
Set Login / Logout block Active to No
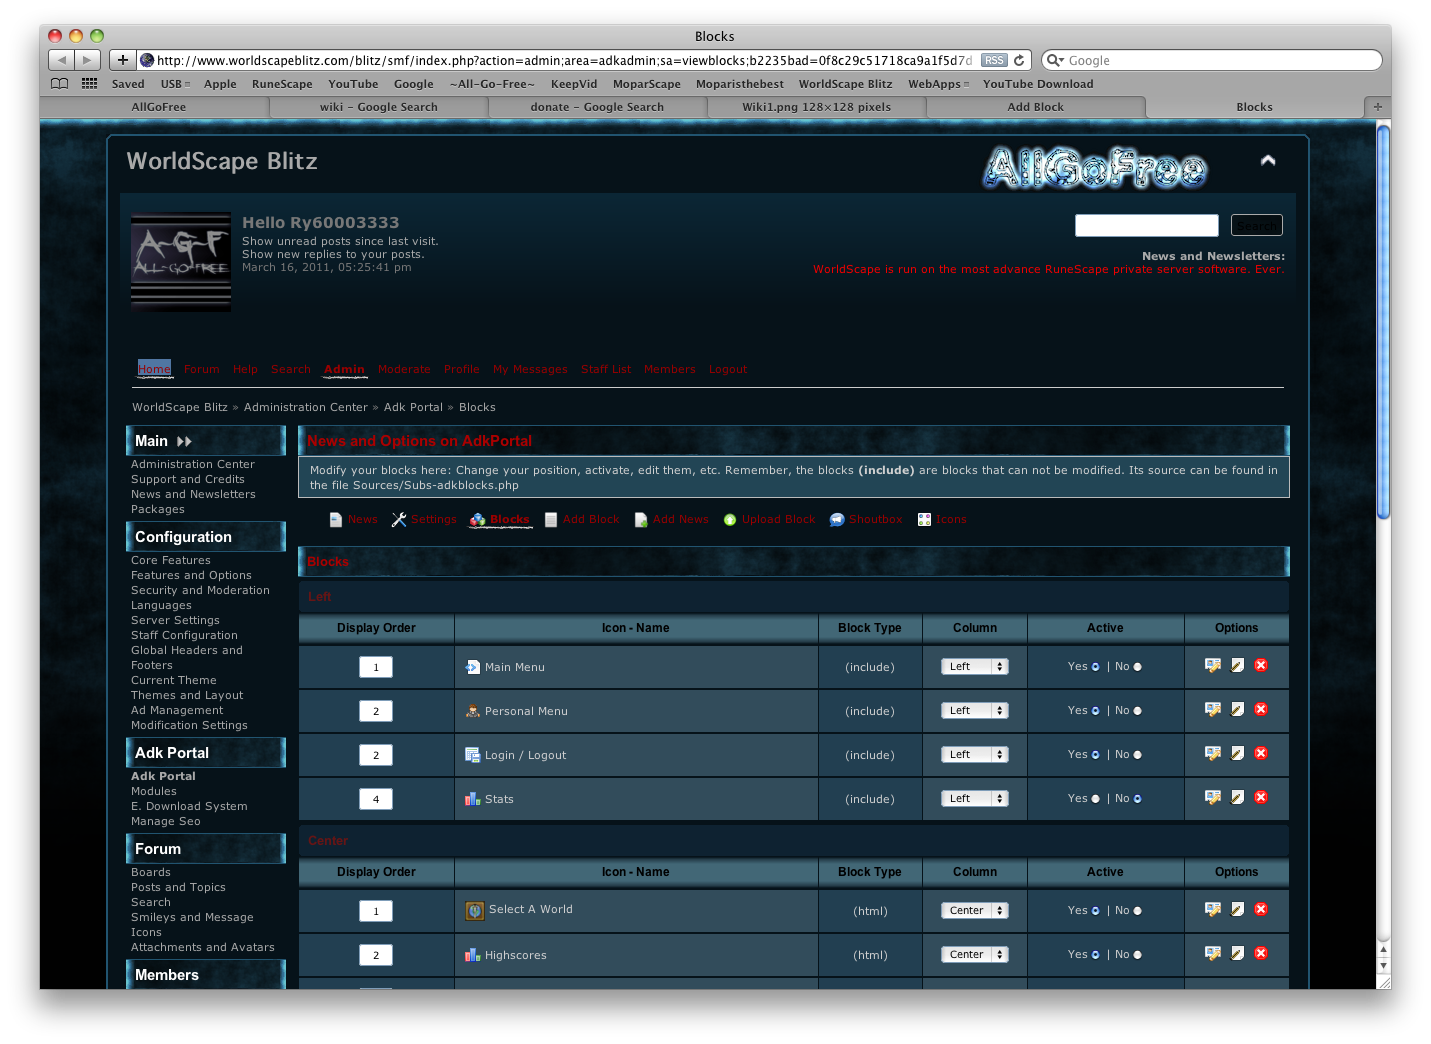(1137, 755)
